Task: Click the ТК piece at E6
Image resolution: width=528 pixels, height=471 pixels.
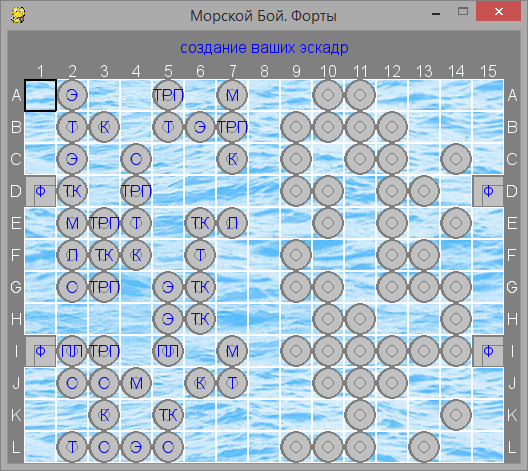Action: 200,223
